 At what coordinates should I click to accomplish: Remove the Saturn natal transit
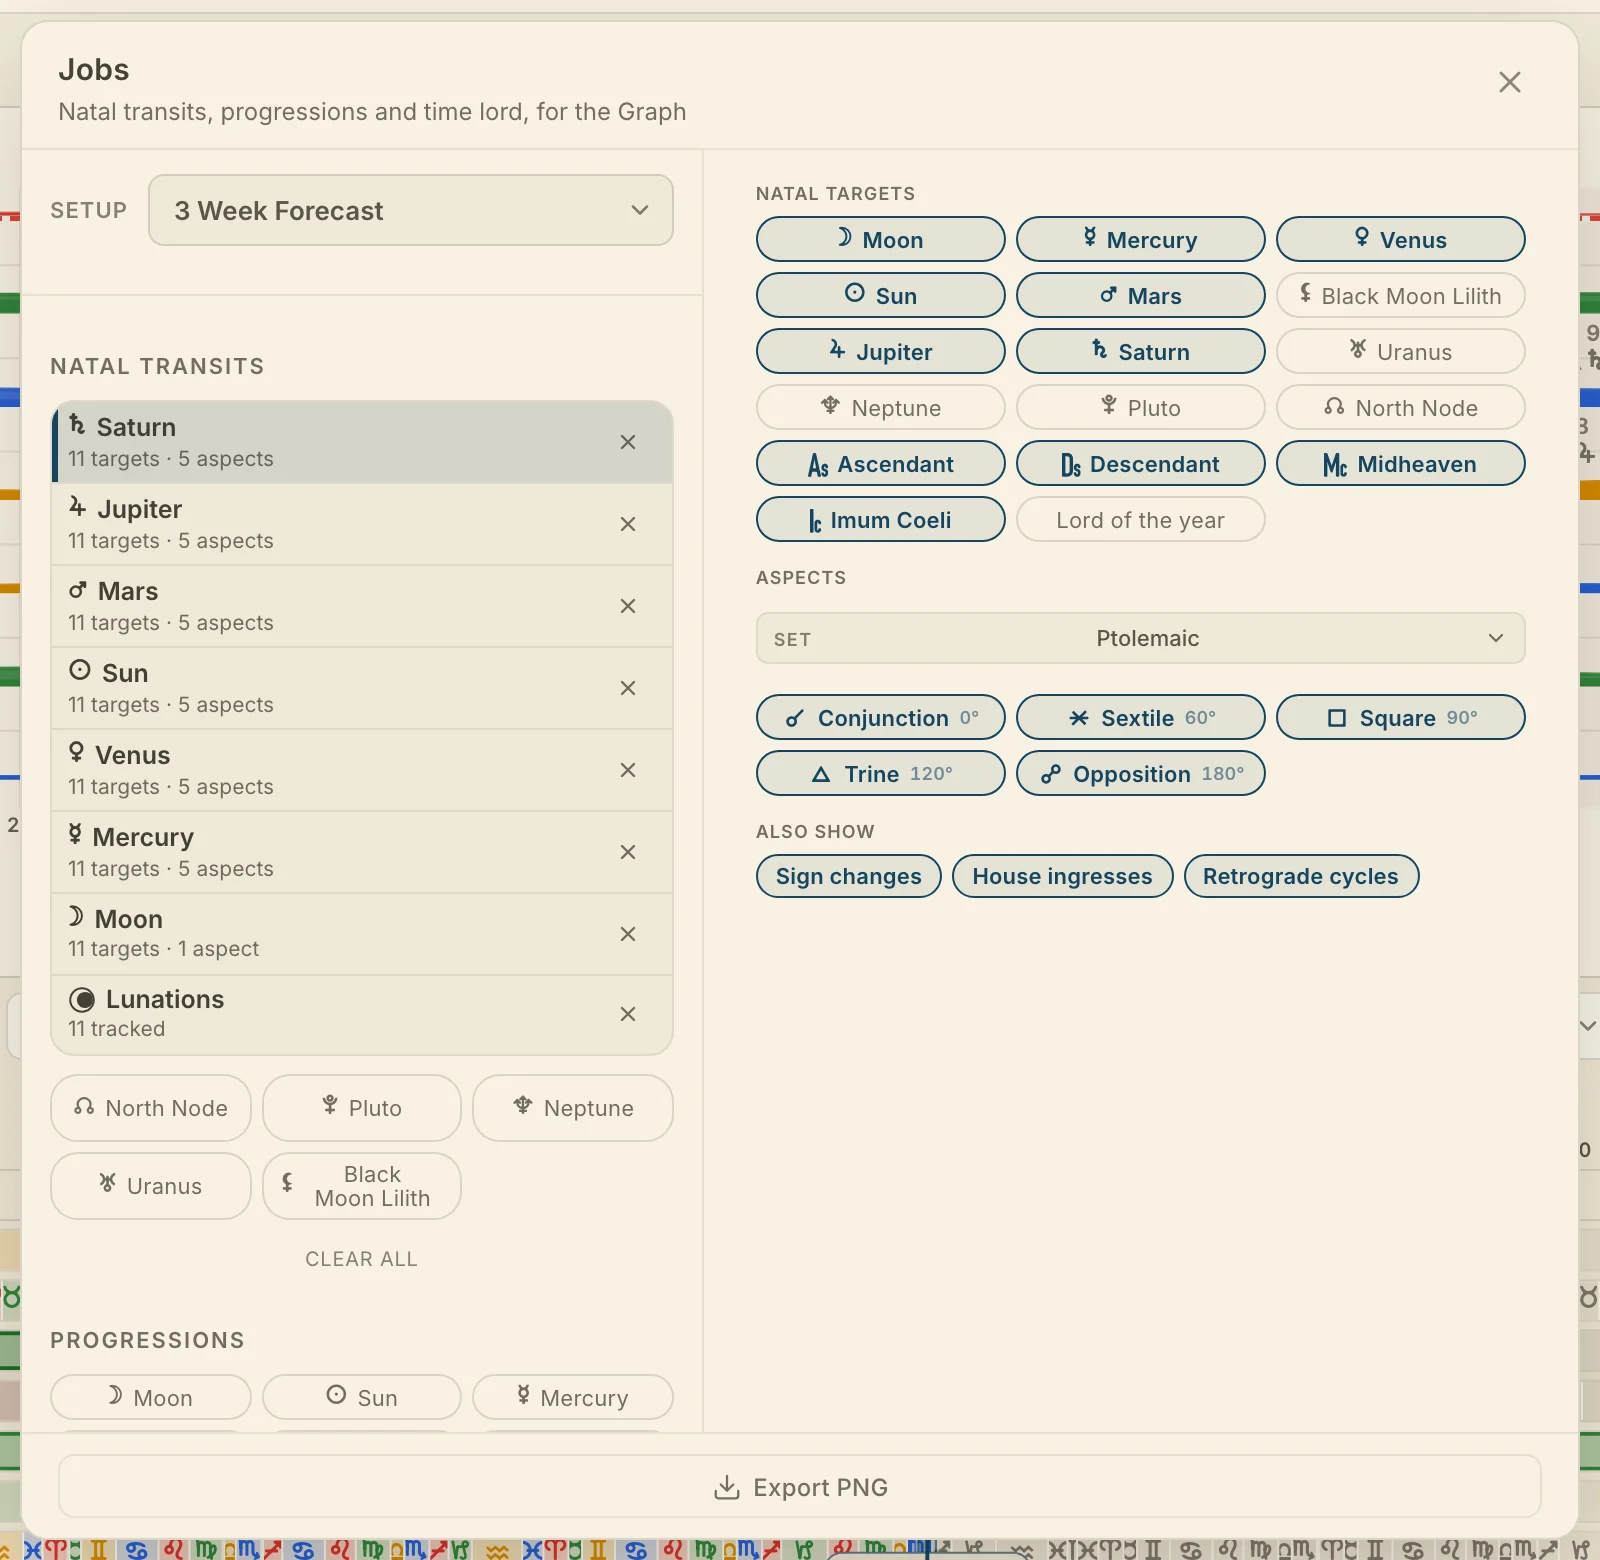point(628,442)
